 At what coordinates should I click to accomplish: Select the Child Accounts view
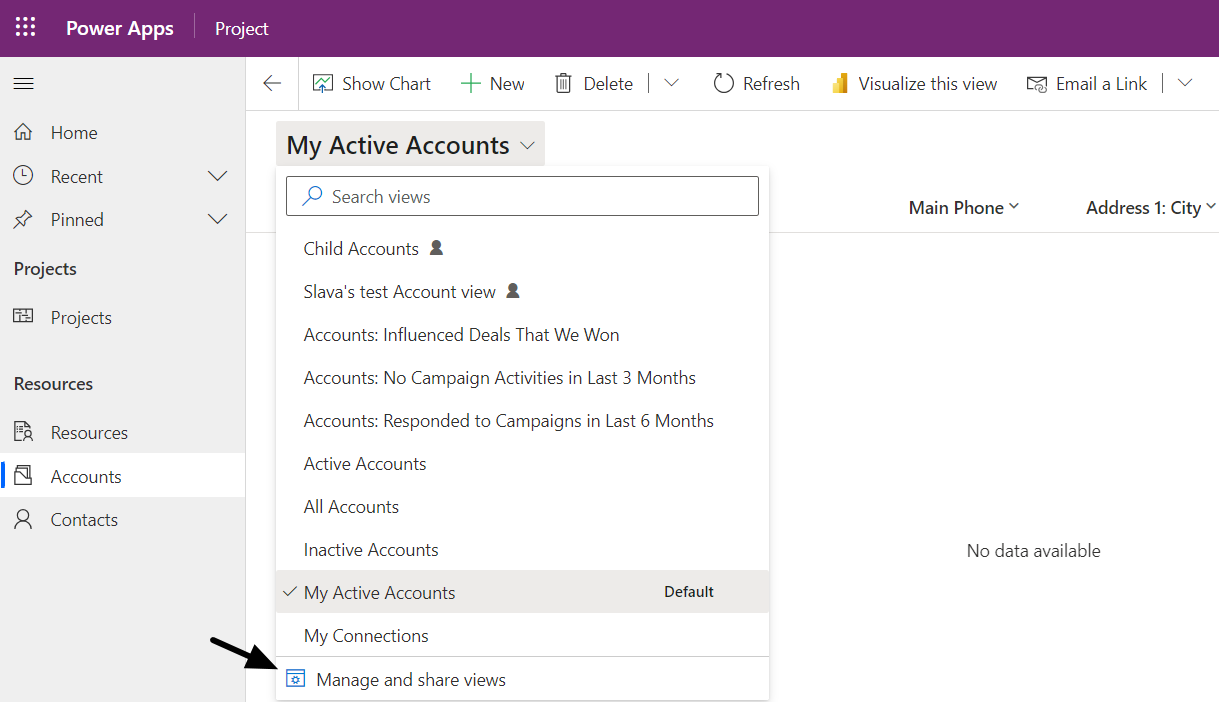tap(522, 248)
